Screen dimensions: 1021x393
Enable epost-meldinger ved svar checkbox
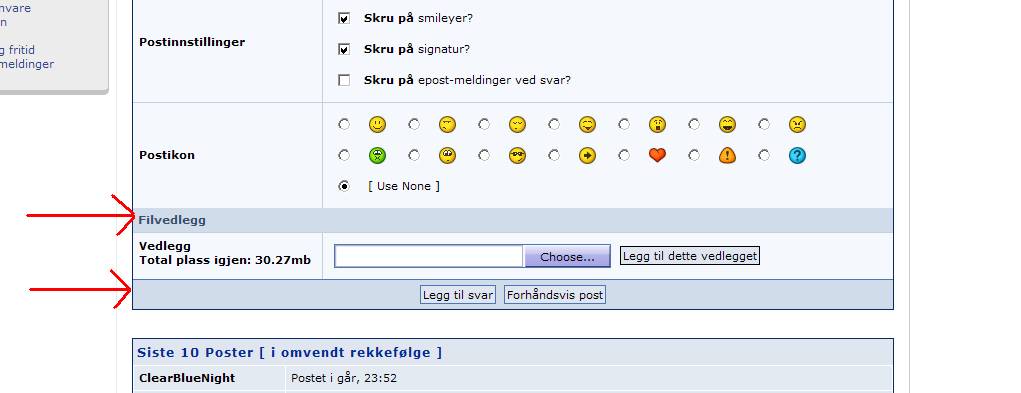344,81
